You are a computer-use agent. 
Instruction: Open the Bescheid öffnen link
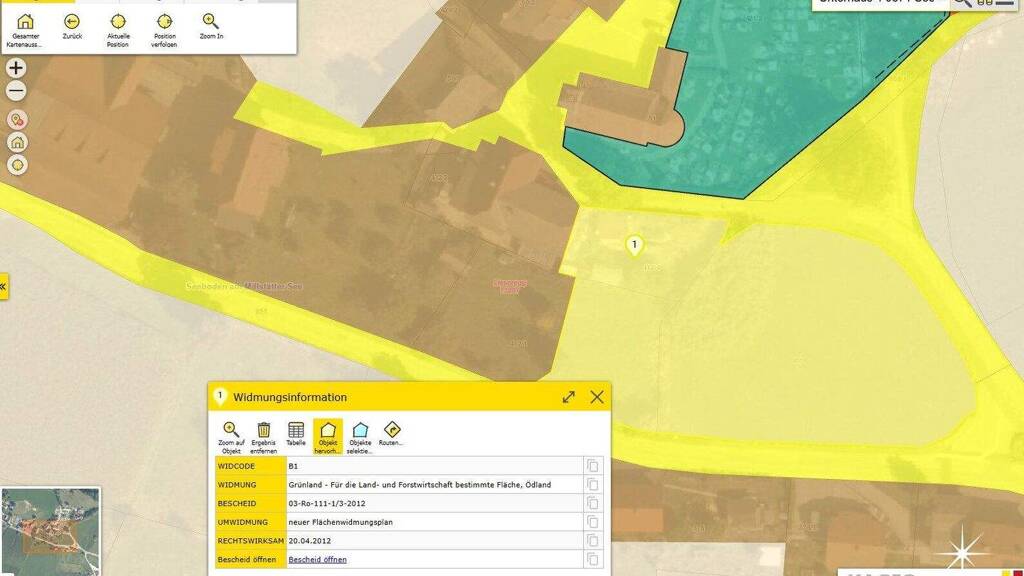coord(317,559)
